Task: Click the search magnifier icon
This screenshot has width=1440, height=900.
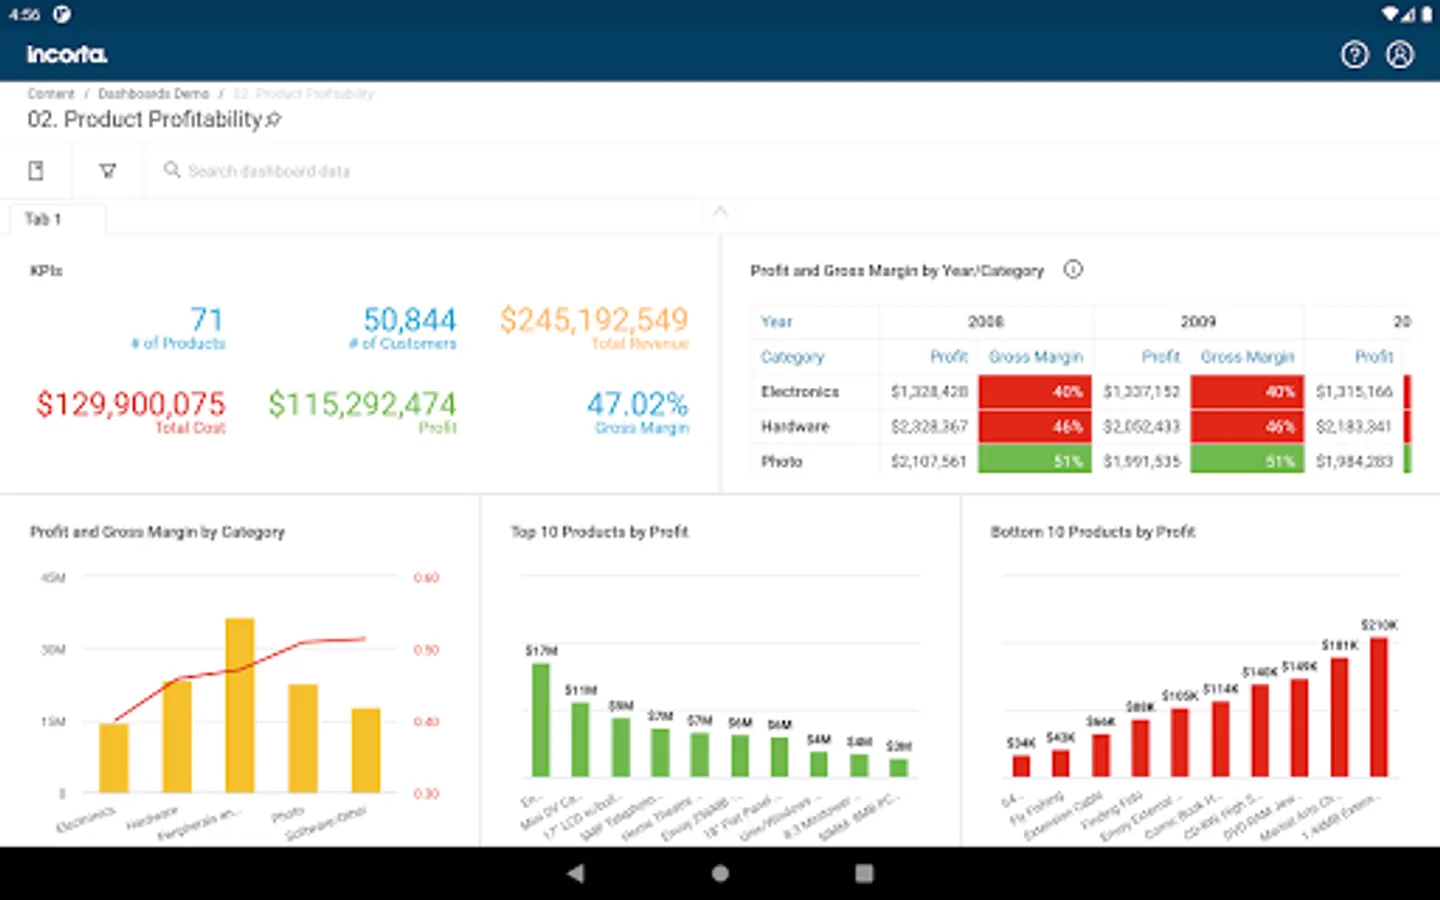Action: click(172, 170)
